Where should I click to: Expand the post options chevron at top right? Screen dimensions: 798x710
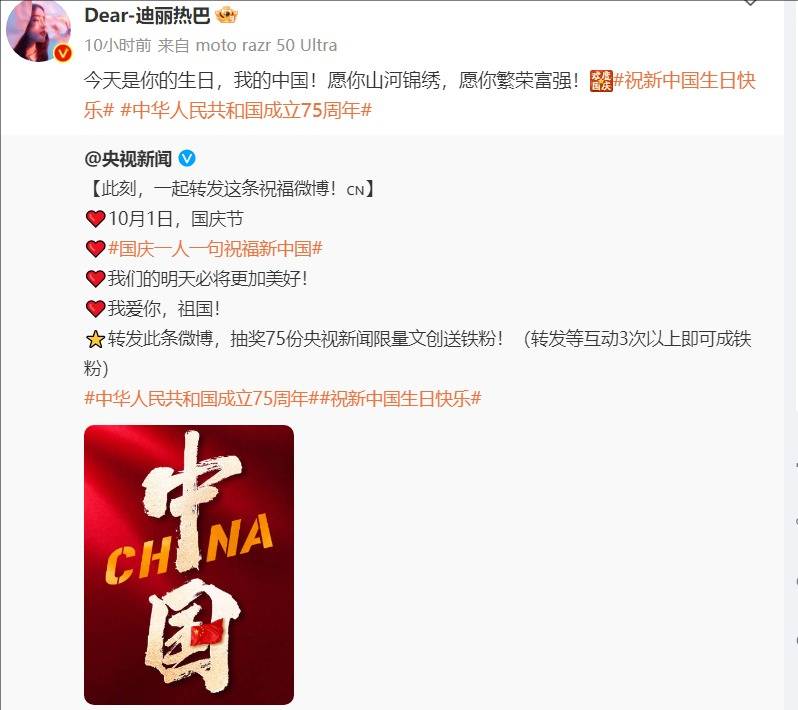tap(751, 3)
